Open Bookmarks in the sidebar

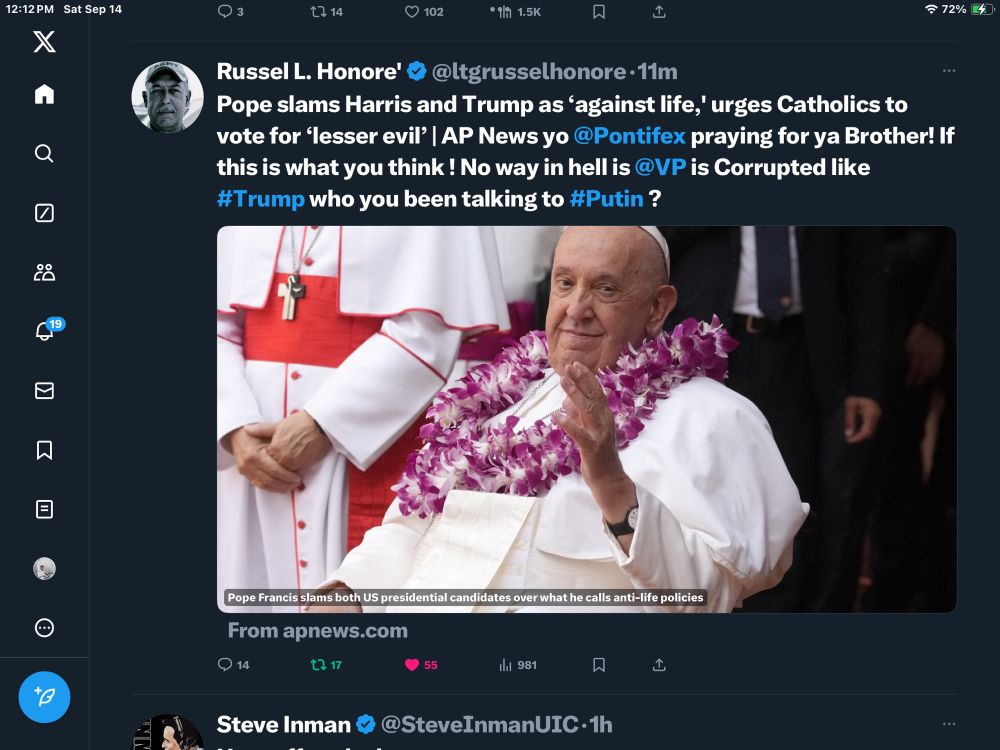point(44,450)
